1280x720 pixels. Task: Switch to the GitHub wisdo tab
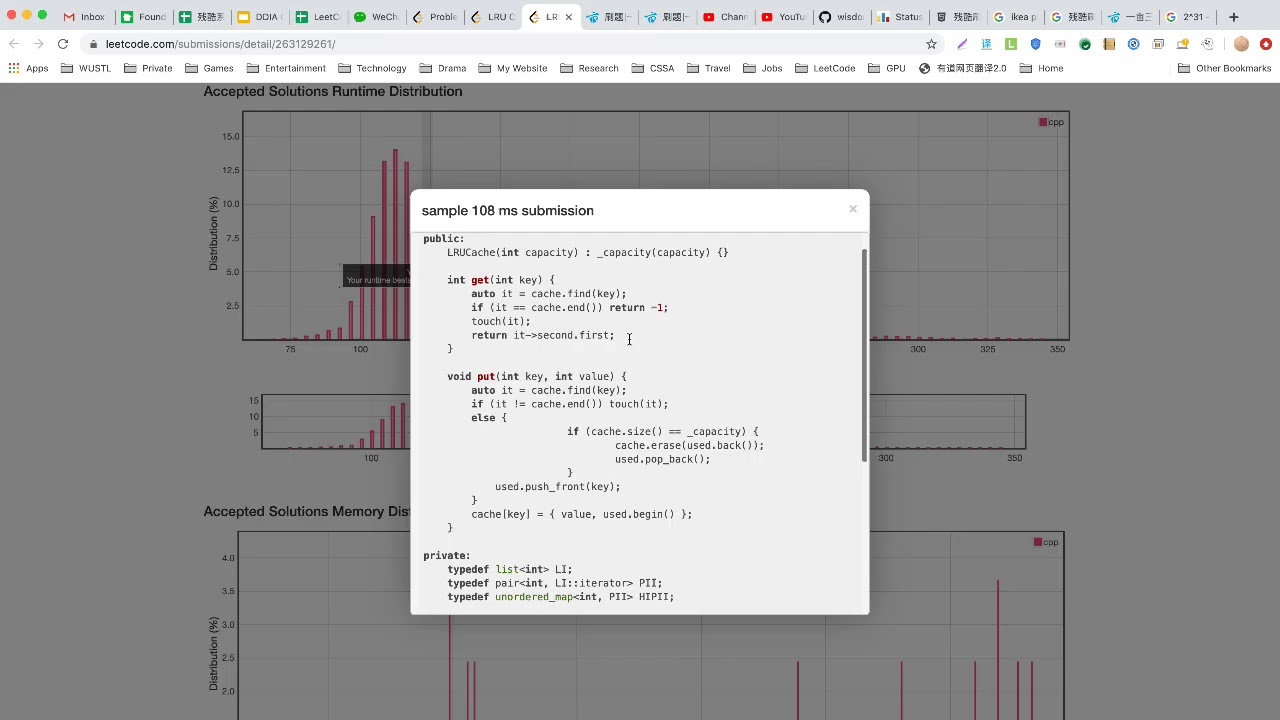pyautogui.click(x=840, y=17)
